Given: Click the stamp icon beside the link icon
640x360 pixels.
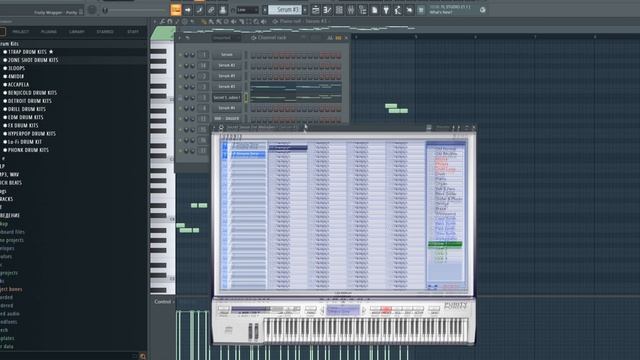Looking at the screenshot, I should 222,10.
